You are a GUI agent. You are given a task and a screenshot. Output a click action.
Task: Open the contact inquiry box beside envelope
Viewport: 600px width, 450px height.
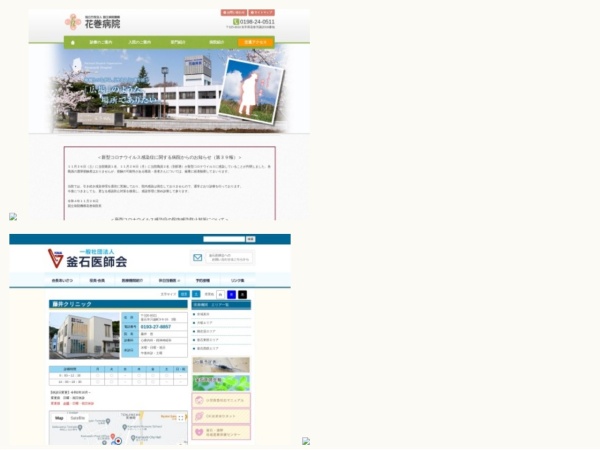(230, 258)
